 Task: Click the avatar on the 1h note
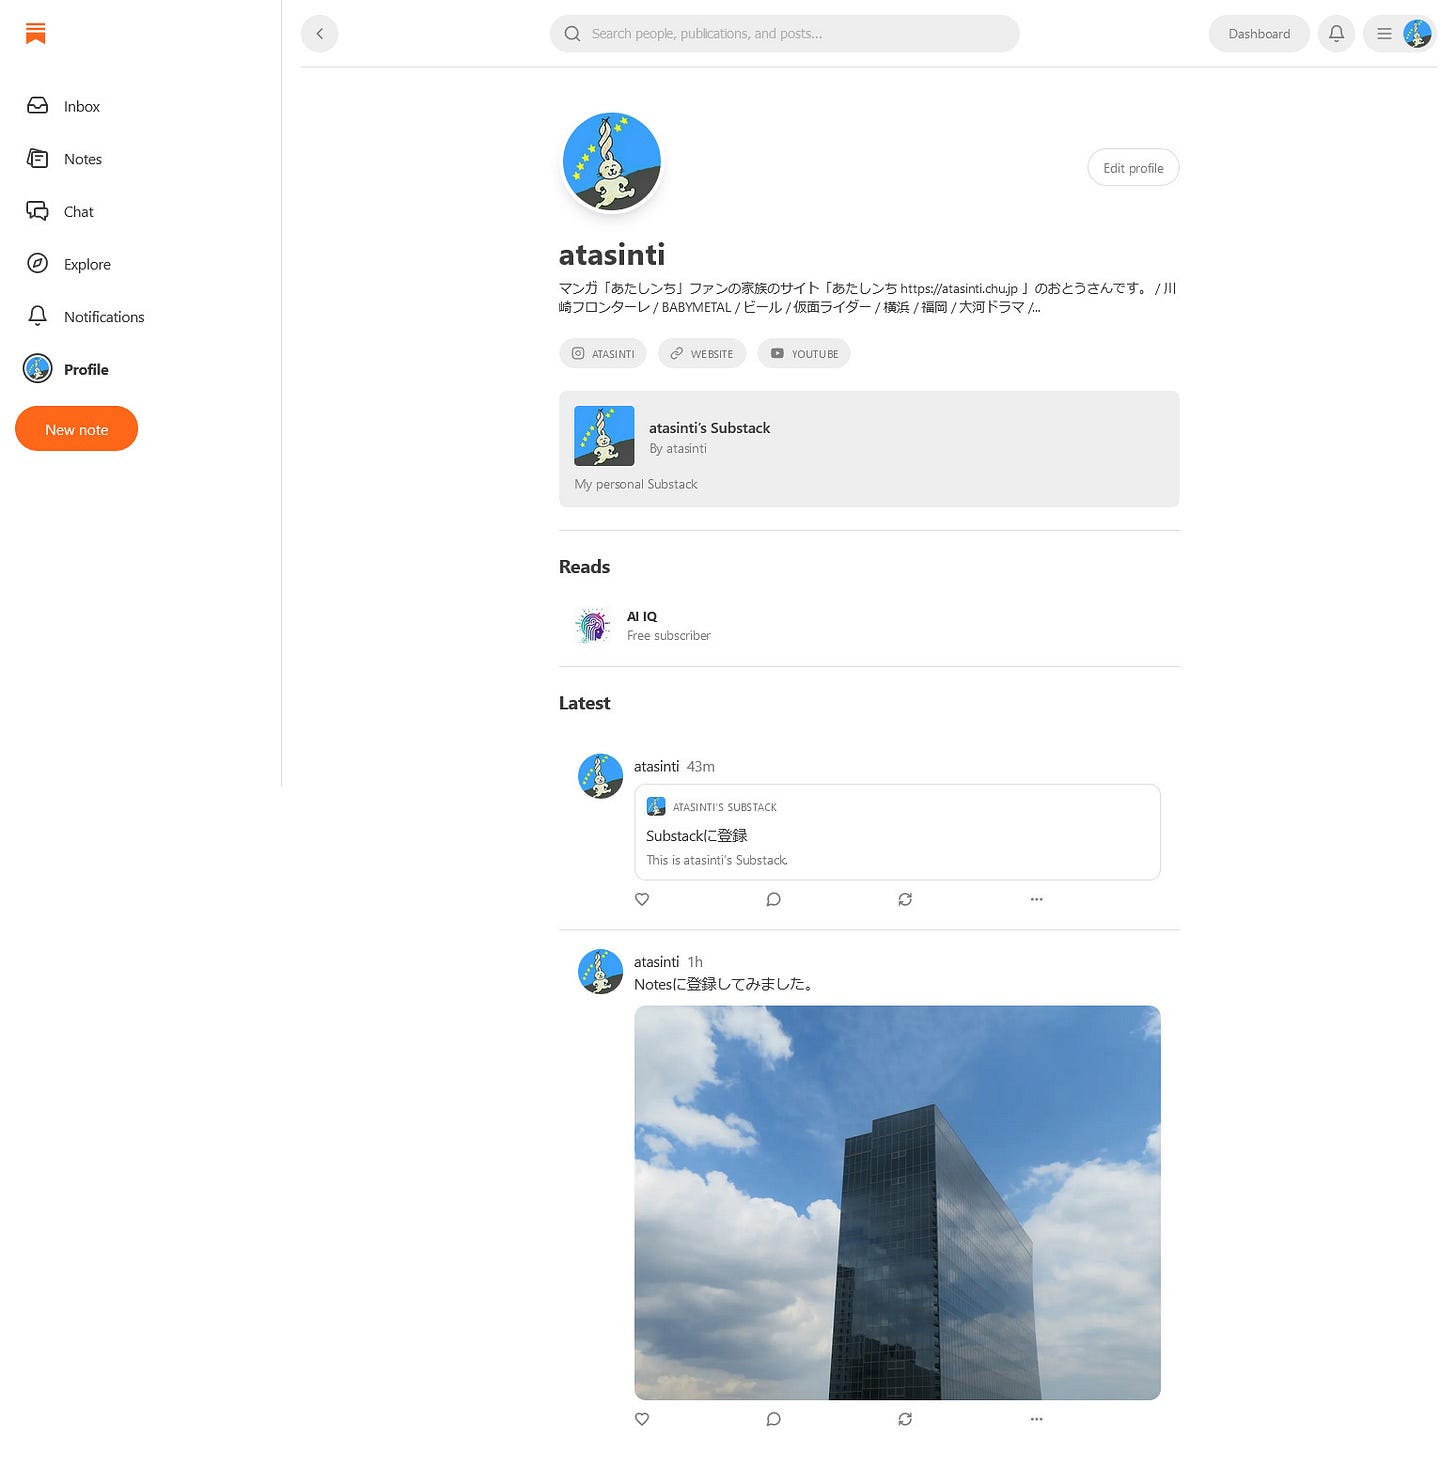[x=600, y=971]
